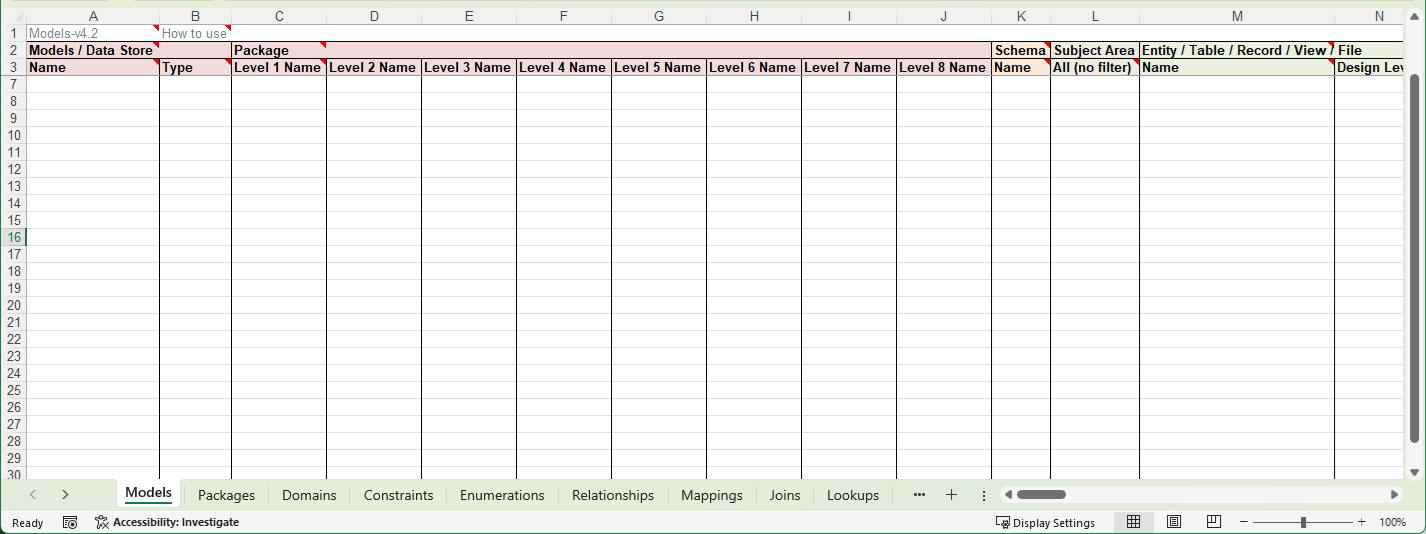Image resolution: width=1426 pixels, height=534 pixels.
Task: Click the zoom in plus icon
Action: pyautogui.click(x=1361, y=522)
